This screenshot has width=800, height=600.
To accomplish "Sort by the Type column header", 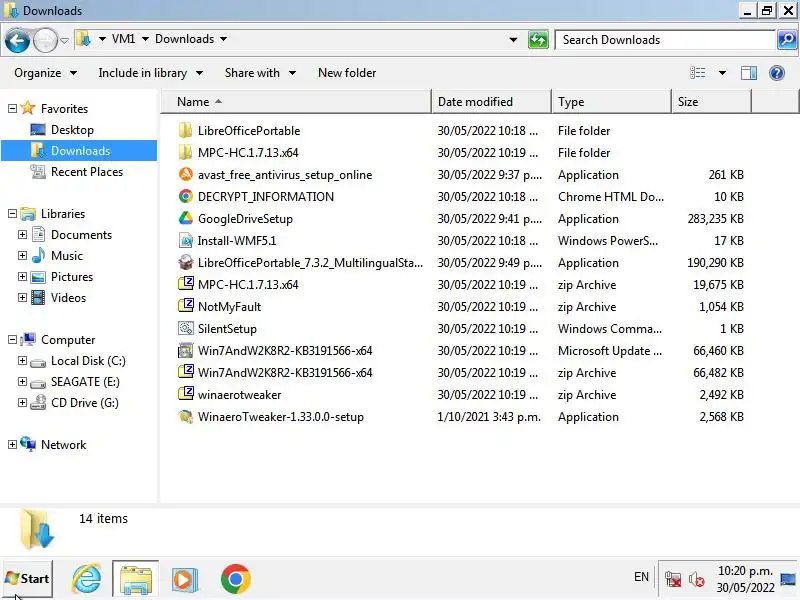I will tap(611, 102).
